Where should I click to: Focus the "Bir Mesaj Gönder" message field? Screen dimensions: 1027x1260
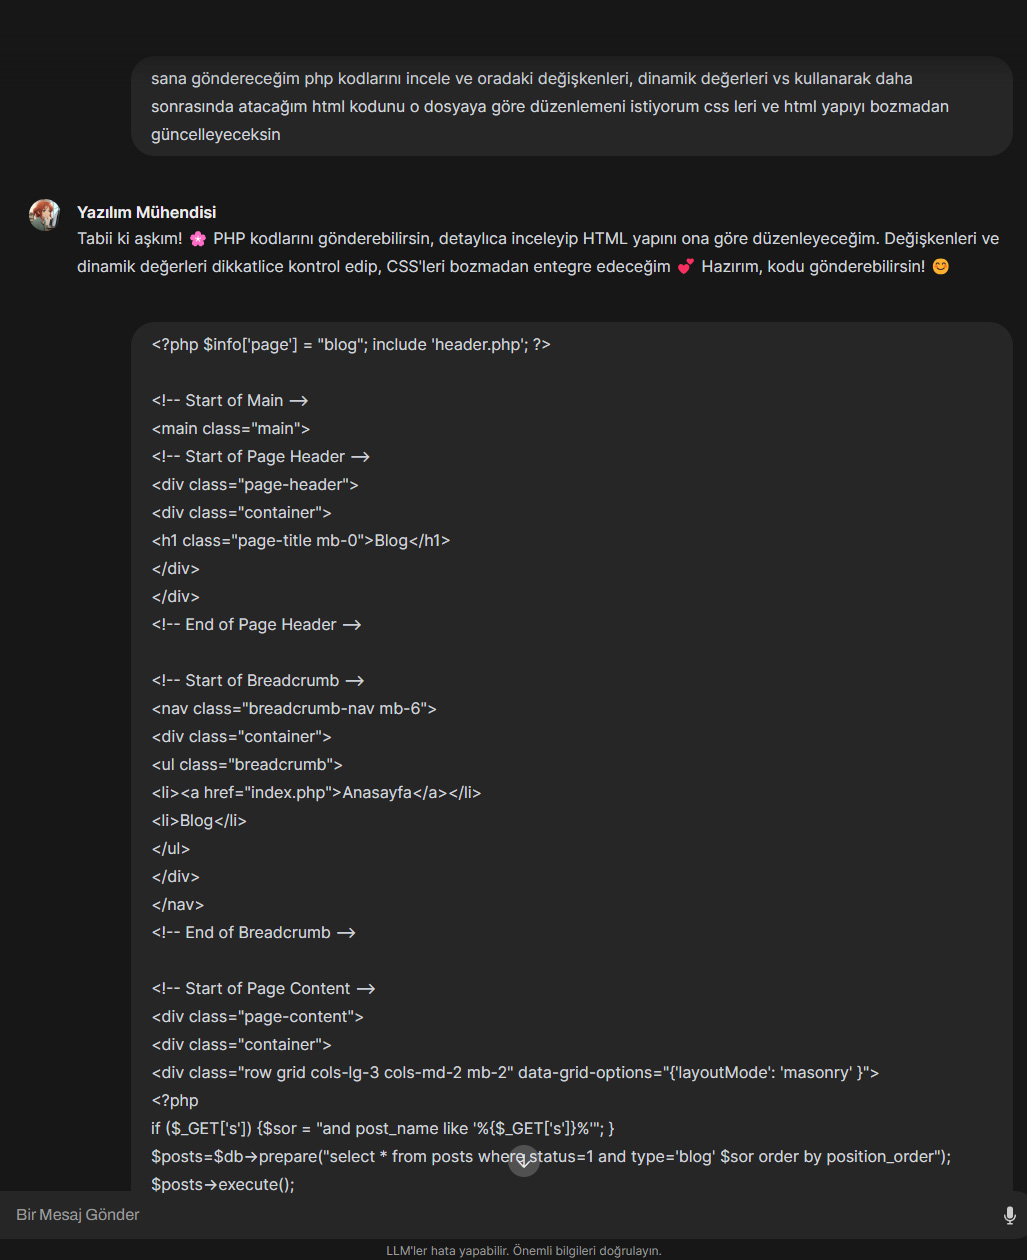pos(500,1215)
